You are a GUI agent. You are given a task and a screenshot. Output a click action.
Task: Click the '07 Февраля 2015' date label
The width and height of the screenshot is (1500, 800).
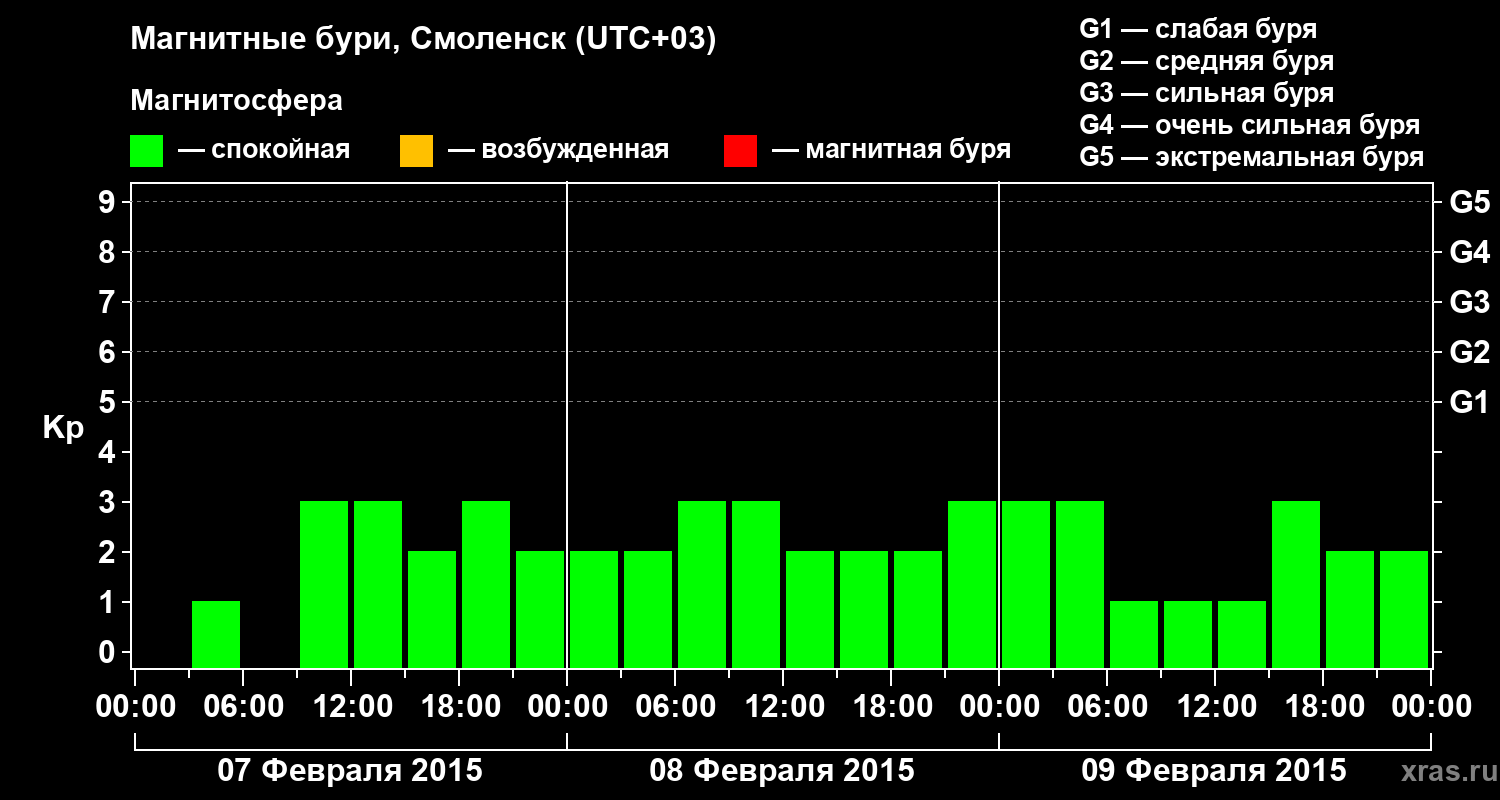[x=350, y=771]
